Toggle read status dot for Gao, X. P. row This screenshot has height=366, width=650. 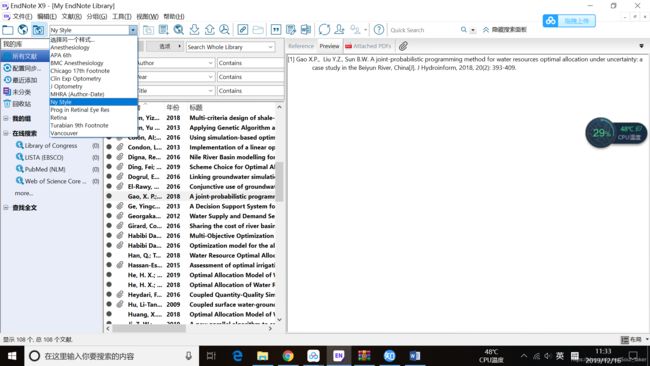[x=109, y=196]
